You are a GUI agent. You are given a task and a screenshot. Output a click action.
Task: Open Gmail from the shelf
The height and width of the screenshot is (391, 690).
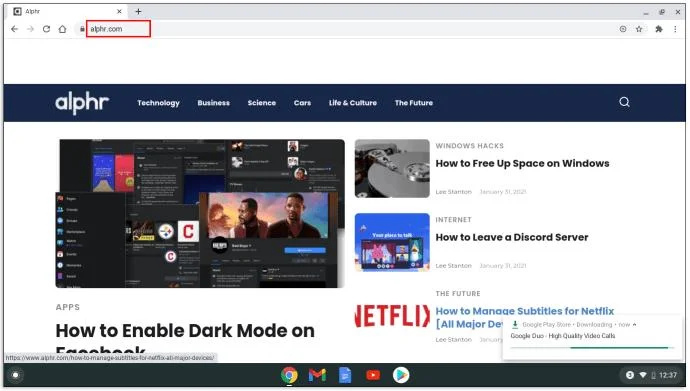(x=317, y=375)
